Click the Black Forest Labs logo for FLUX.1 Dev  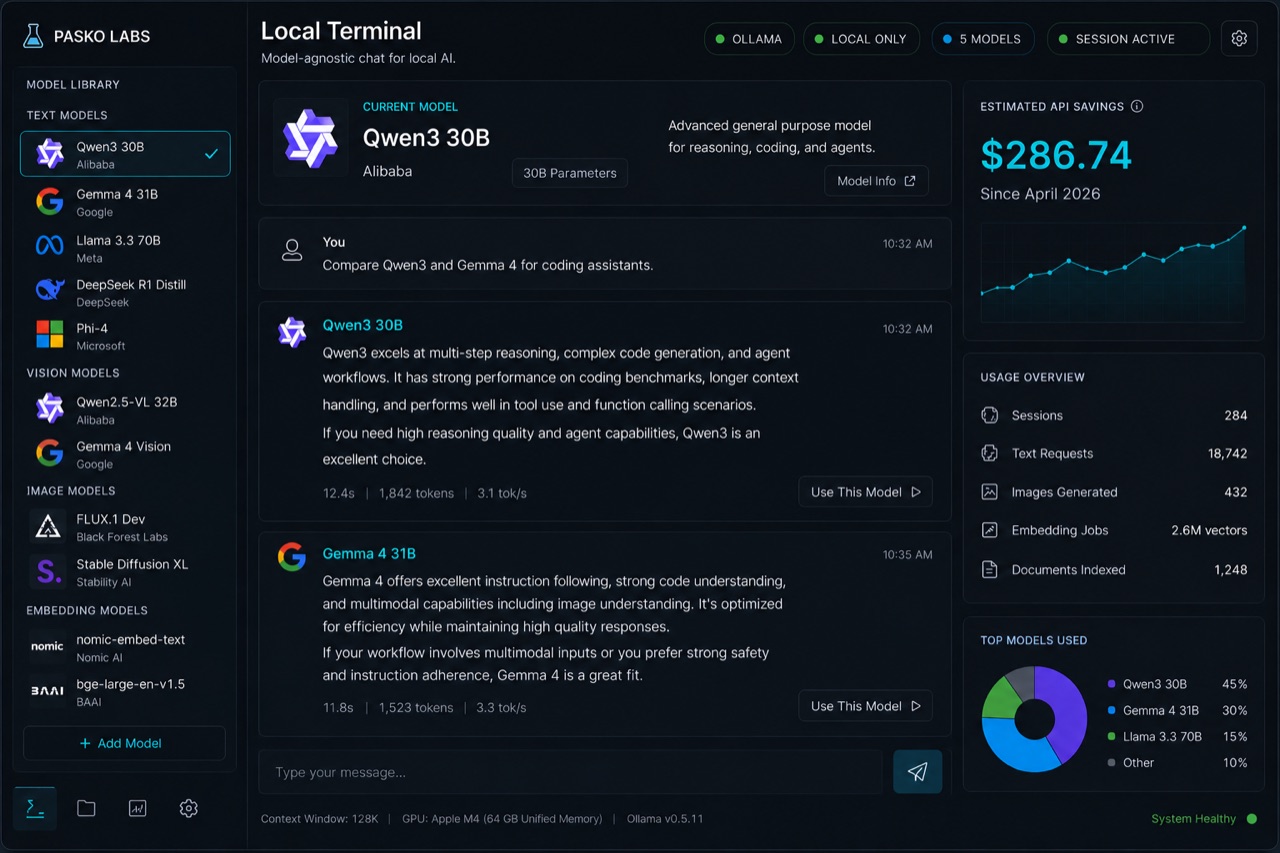click(47, 527)
